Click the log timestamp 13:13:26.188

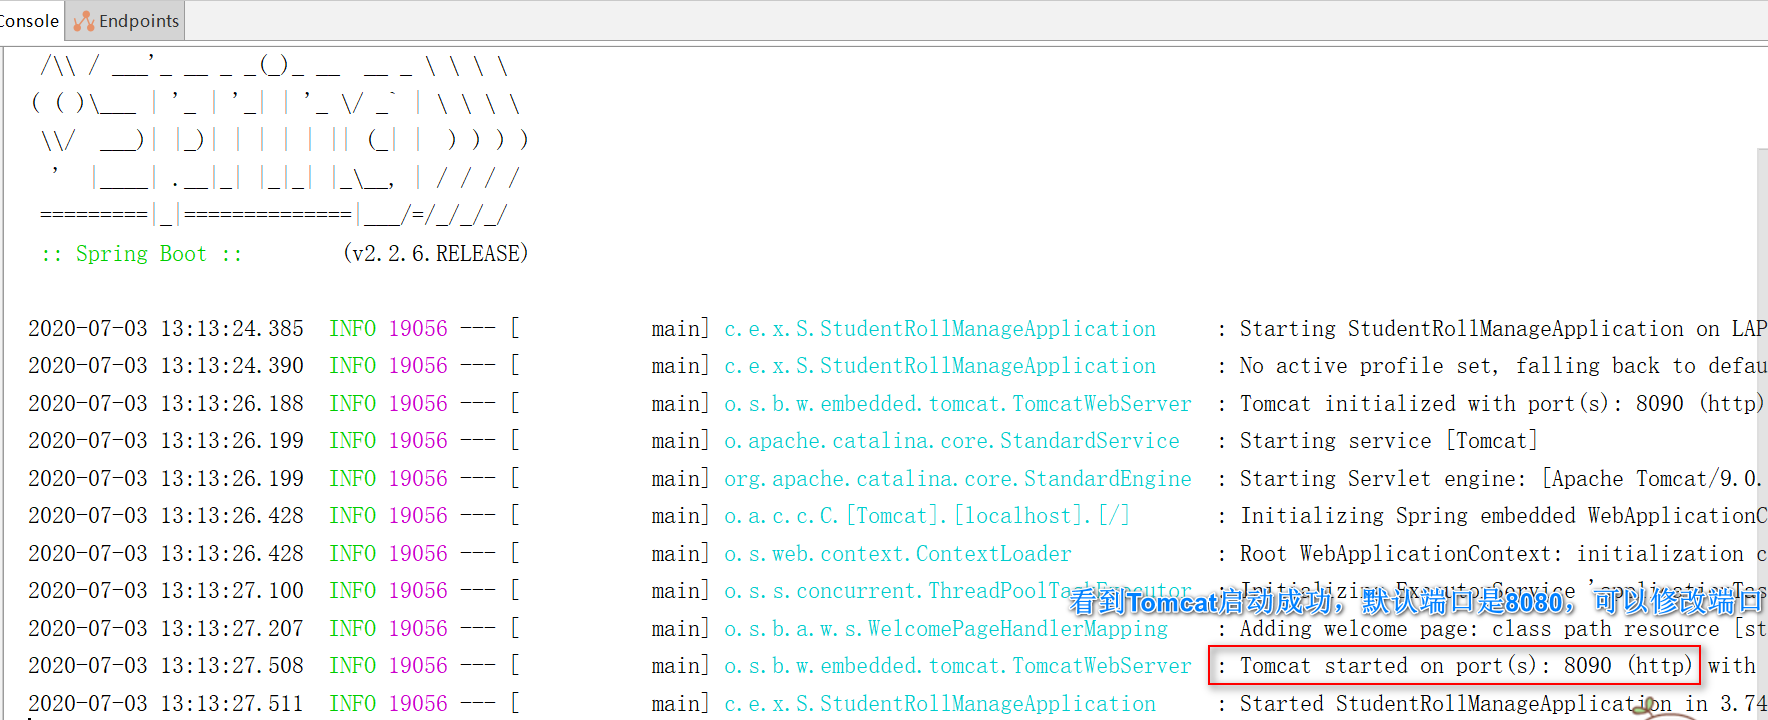click(x=232, y=404)
